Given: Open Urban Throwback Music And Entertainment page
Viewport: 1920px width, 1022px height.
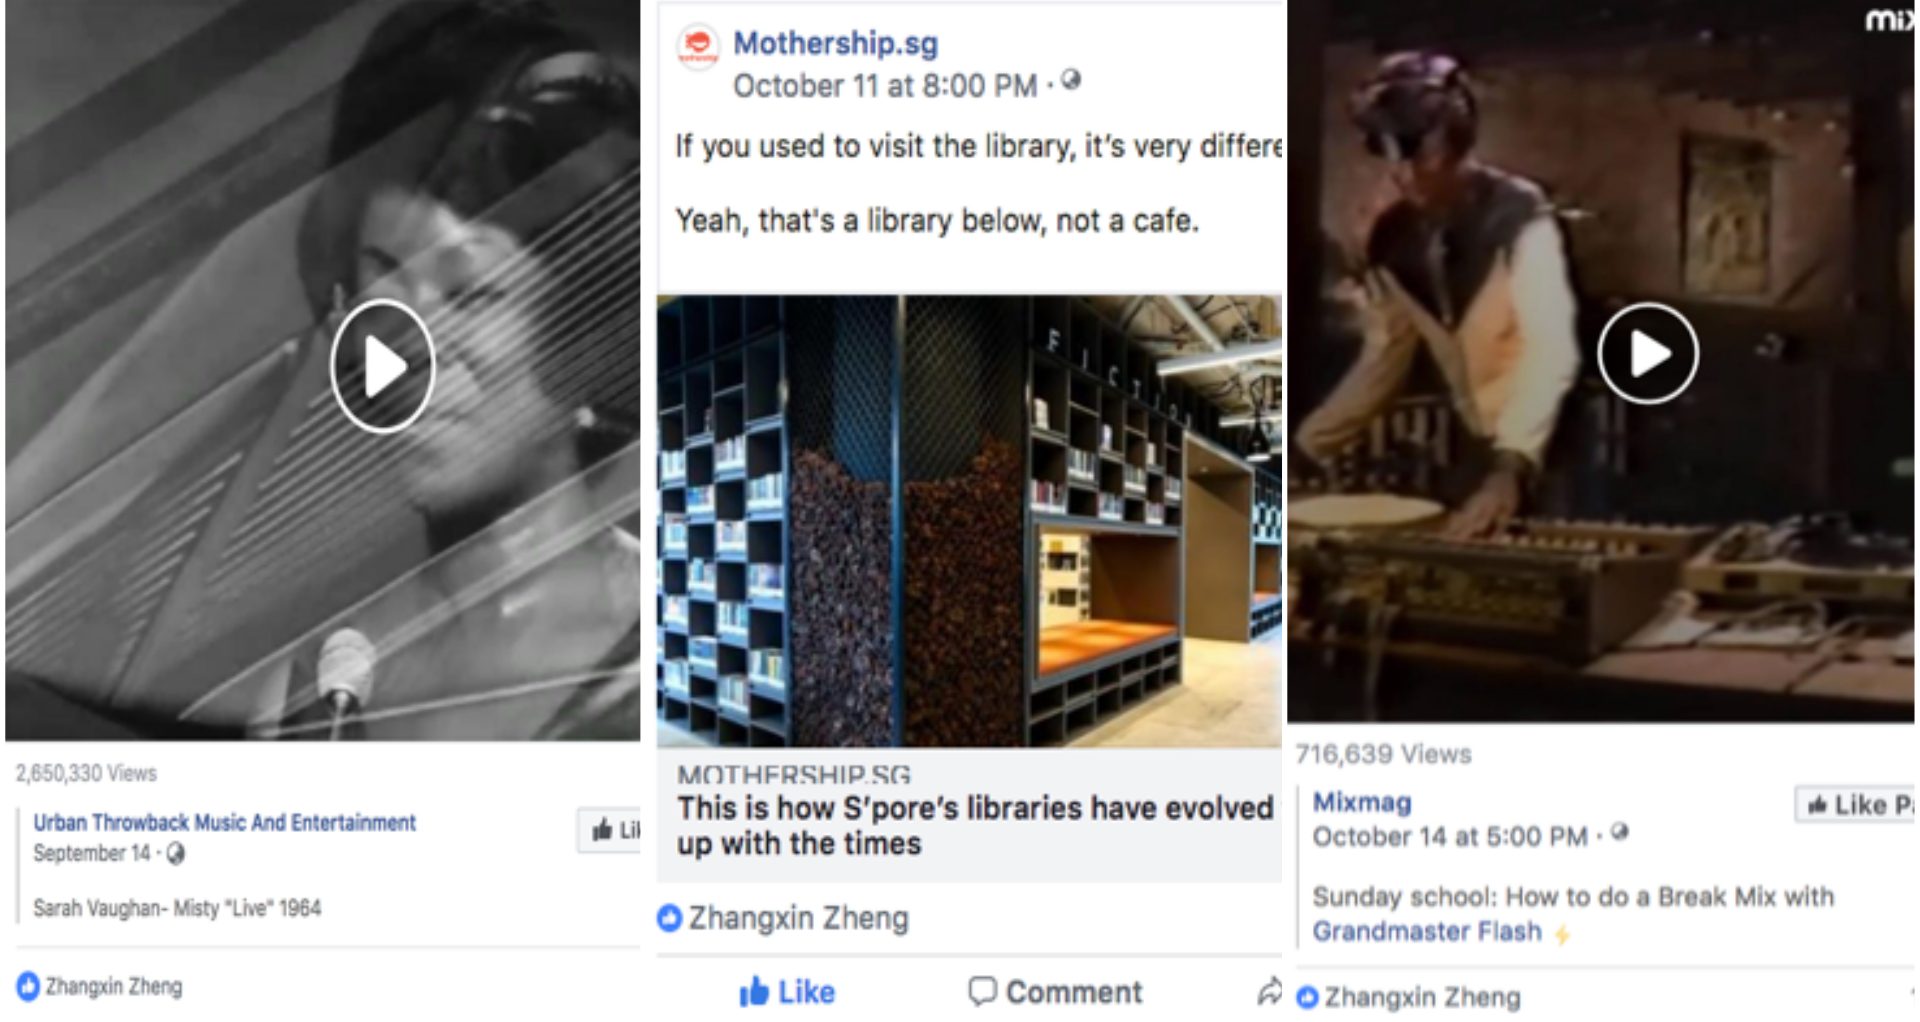Looking at the screenshot, I should point(224,822).
